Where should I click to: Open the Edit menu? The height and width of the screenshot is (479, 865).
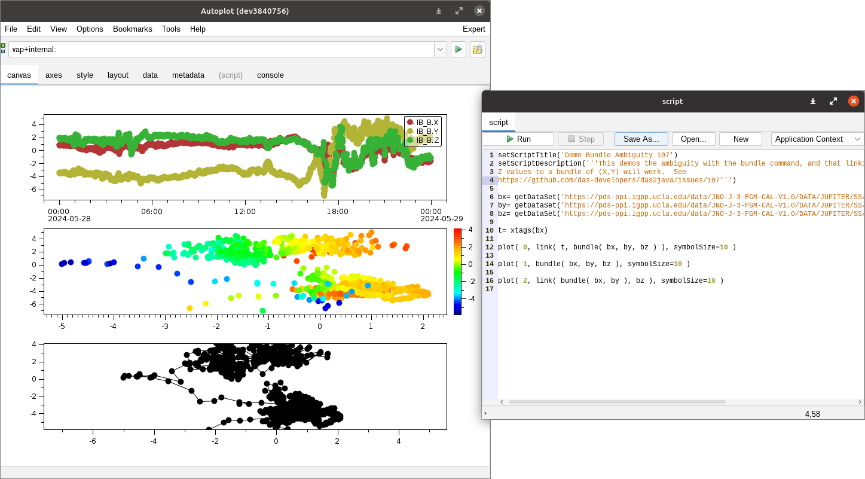pyautogui.click(x=34, y=29)
